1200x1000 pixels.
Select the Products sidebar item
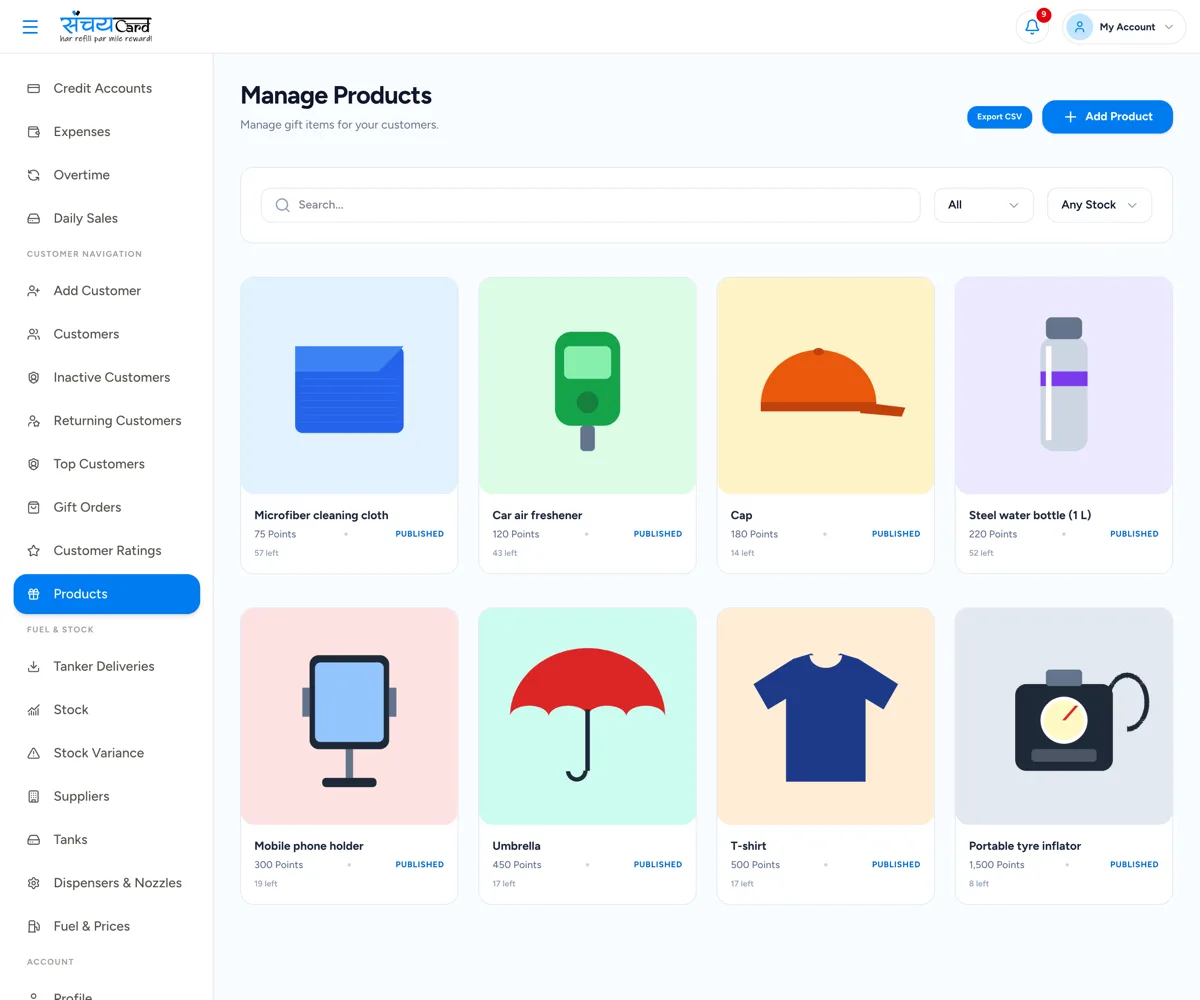(x=107, y=594)
